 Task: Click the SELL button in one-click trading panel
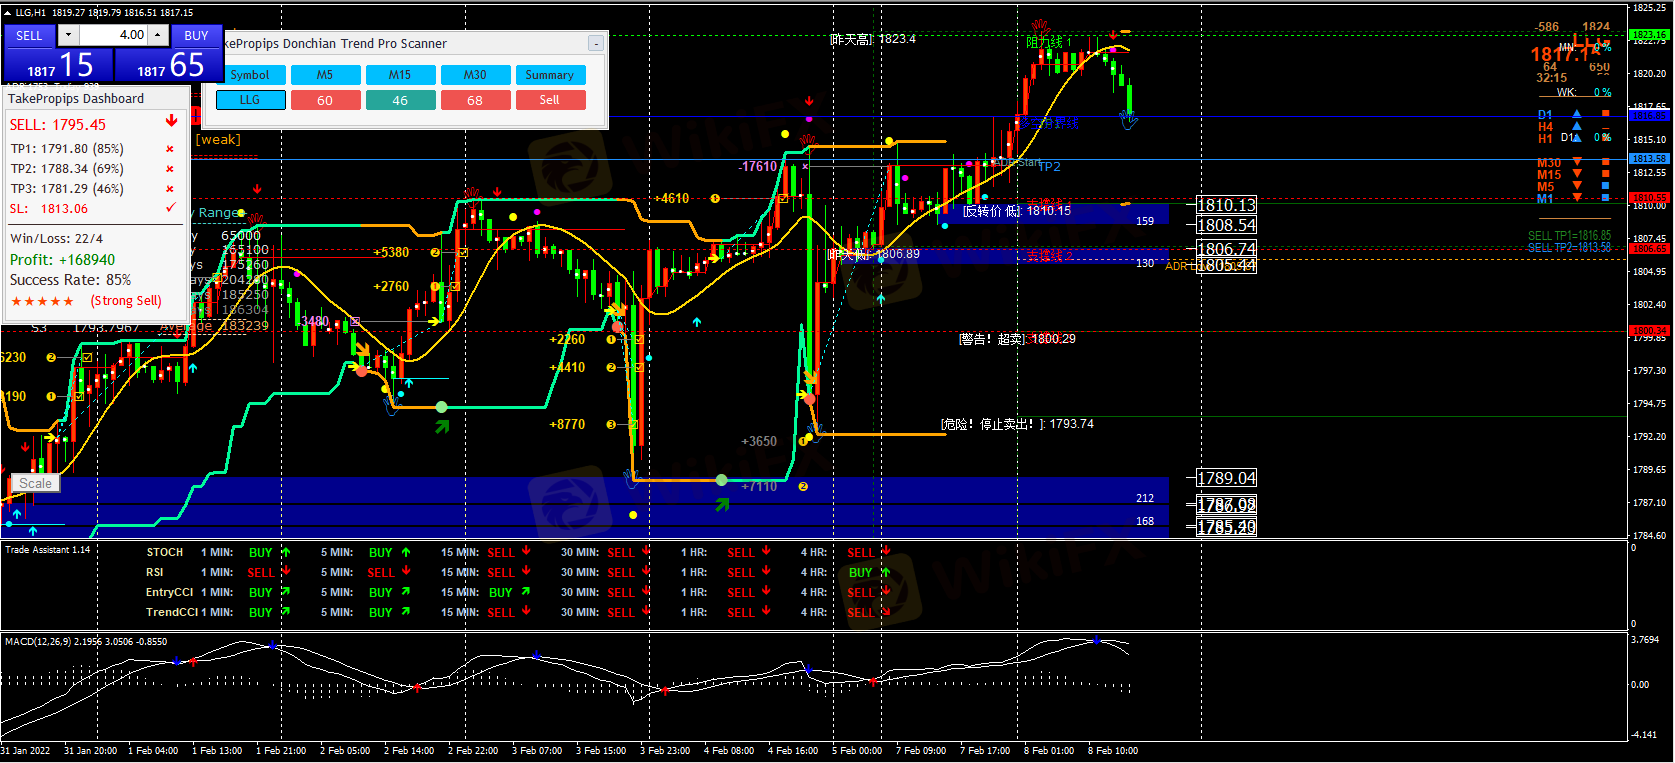pos(29,35)
